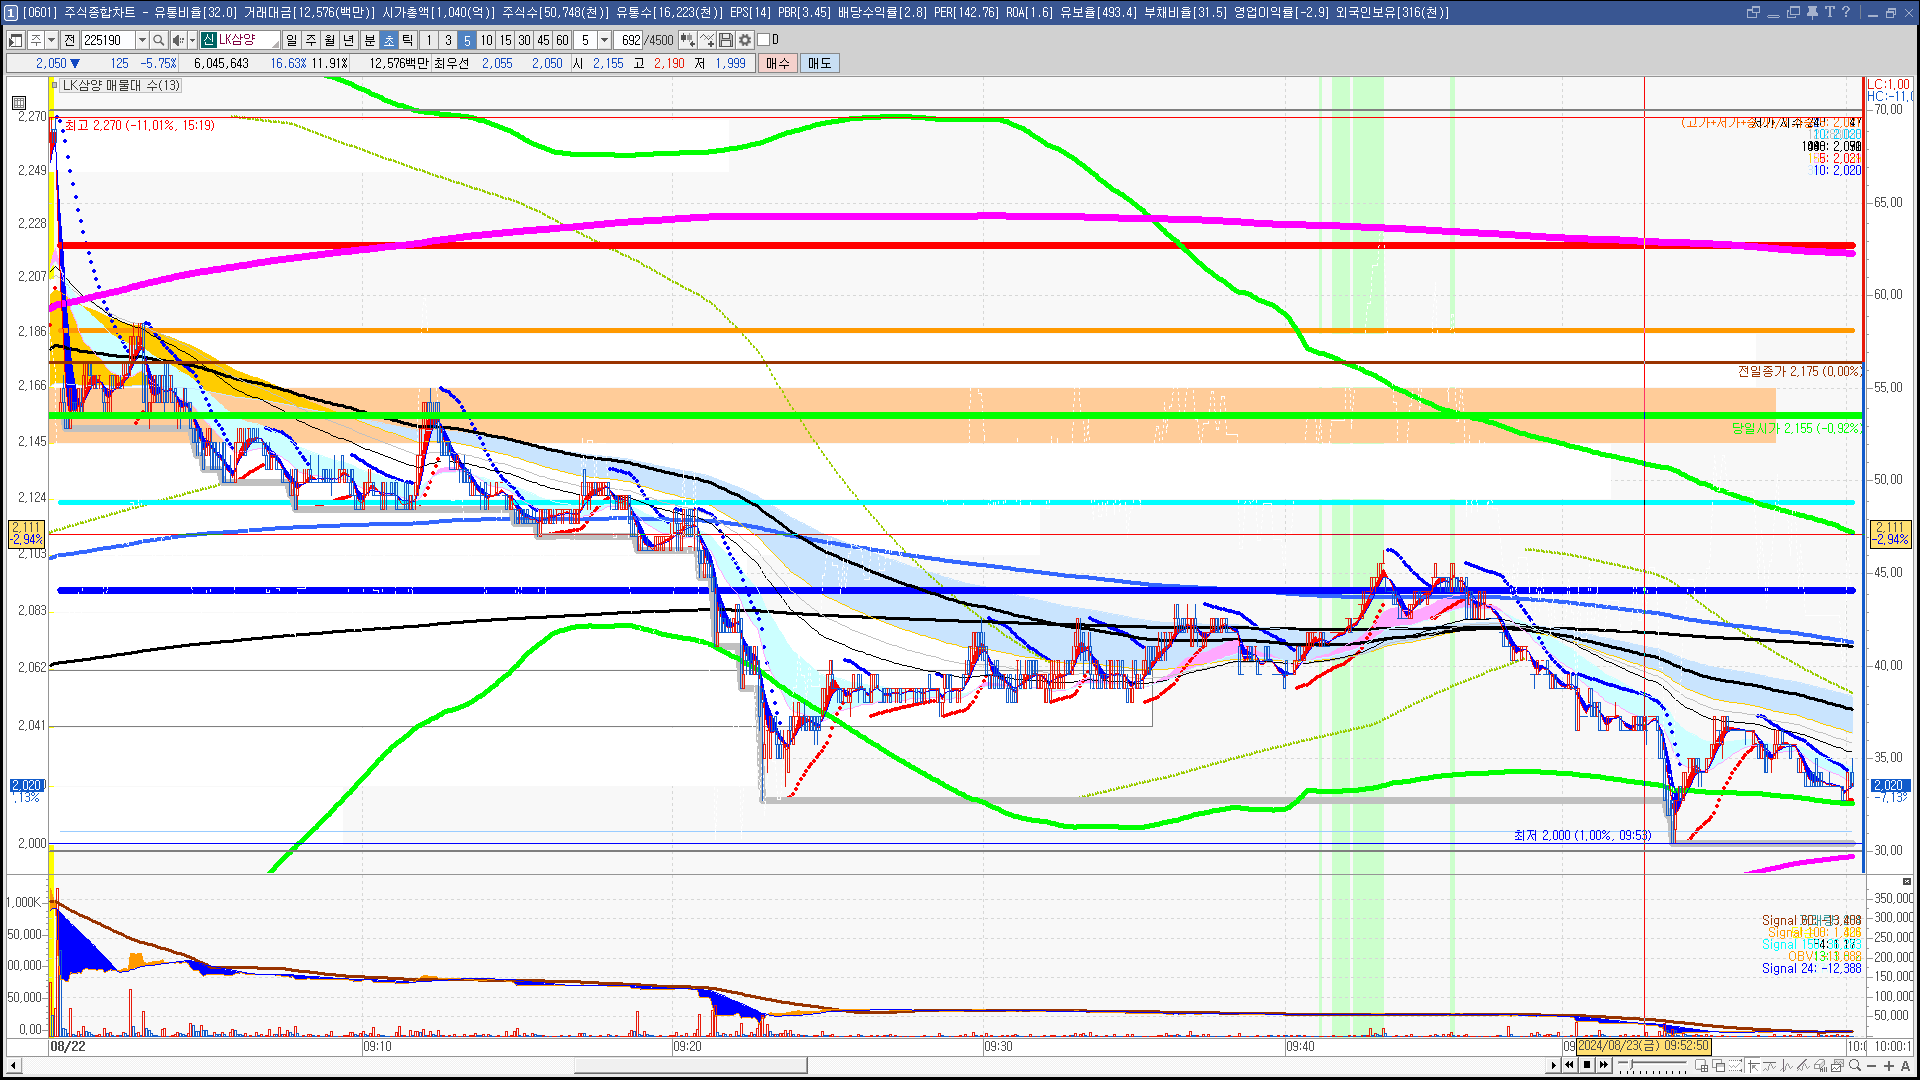Click the 매수 (buy) button
Image resolution: width=1920 pixels, height=1080 pixels.
[777, 63]
